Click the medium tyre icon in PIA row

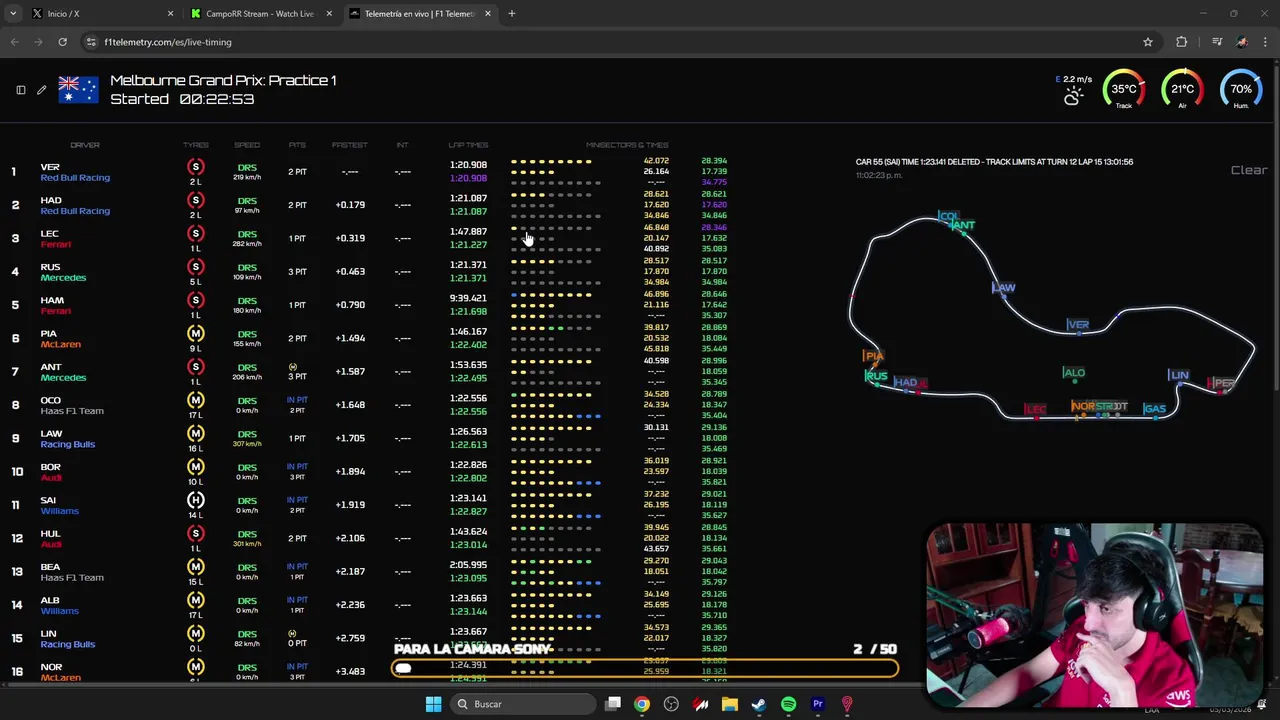pos(196,334)
